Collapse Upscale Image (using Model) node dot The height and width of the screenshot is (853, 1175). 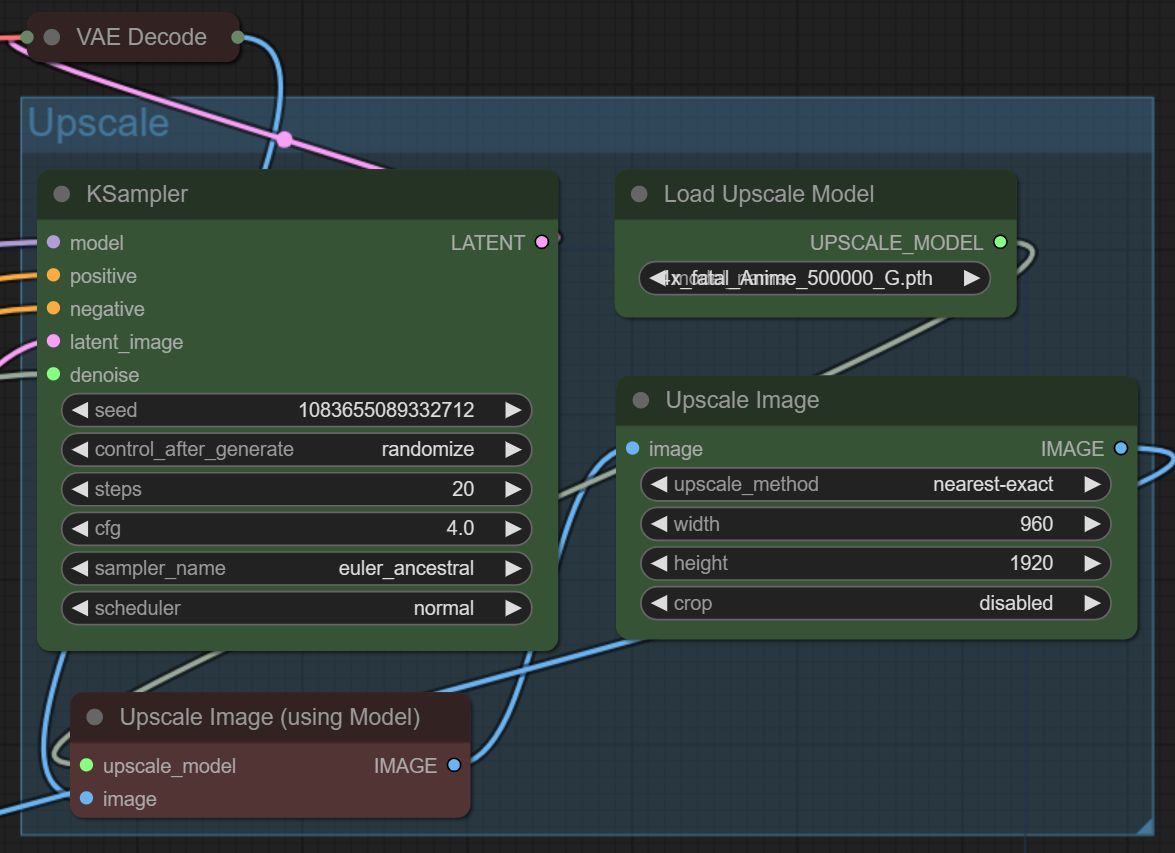(94, 717)
